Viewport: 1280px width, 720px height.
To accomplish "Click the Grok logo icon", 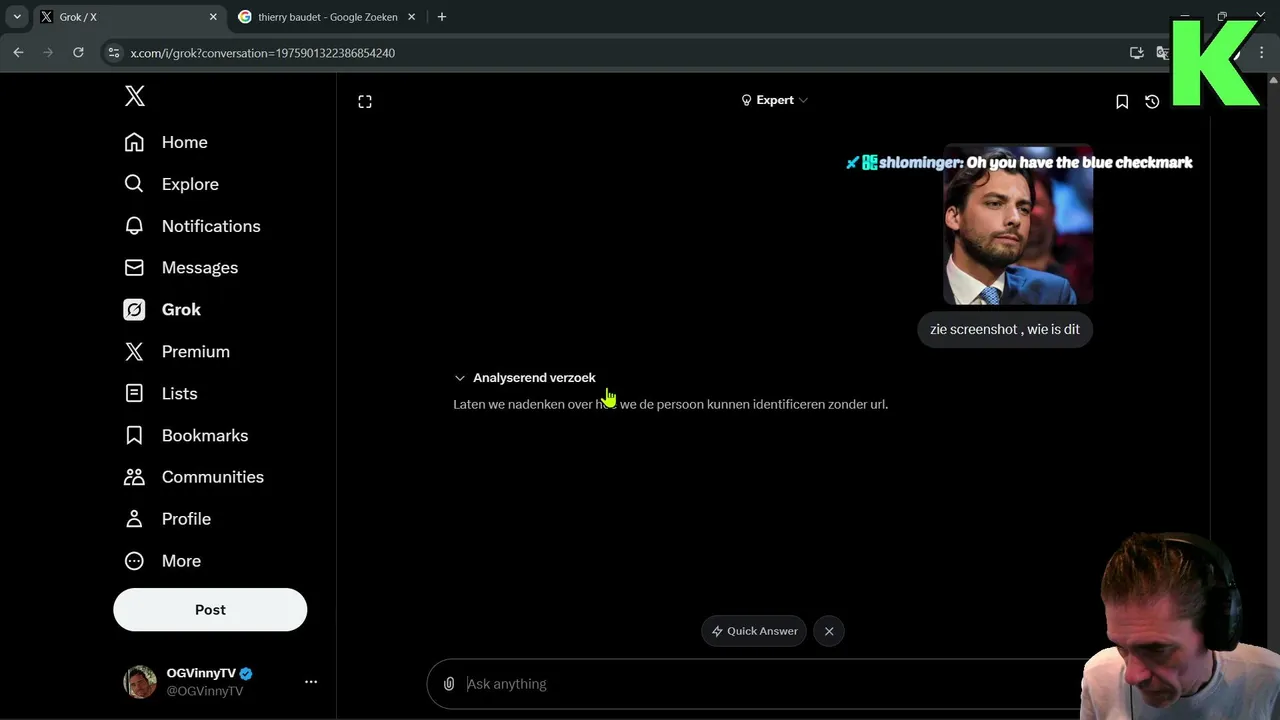I will coord(134,310).
